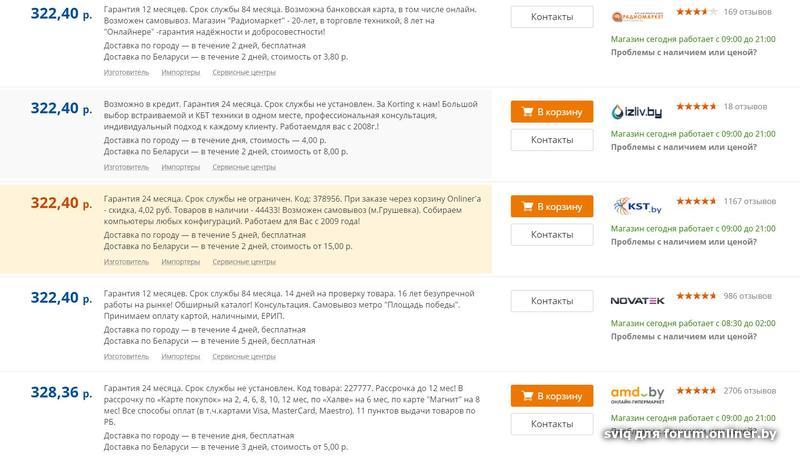
Task: Open Импортеры link in izliv.by offer
Action: click(x=181, y=167)
